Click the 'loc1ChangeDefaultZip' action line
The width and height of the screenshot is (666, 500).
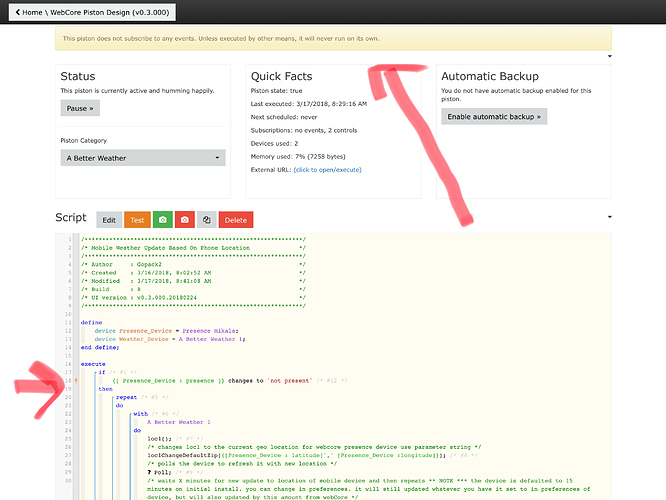tap(296, 455)
